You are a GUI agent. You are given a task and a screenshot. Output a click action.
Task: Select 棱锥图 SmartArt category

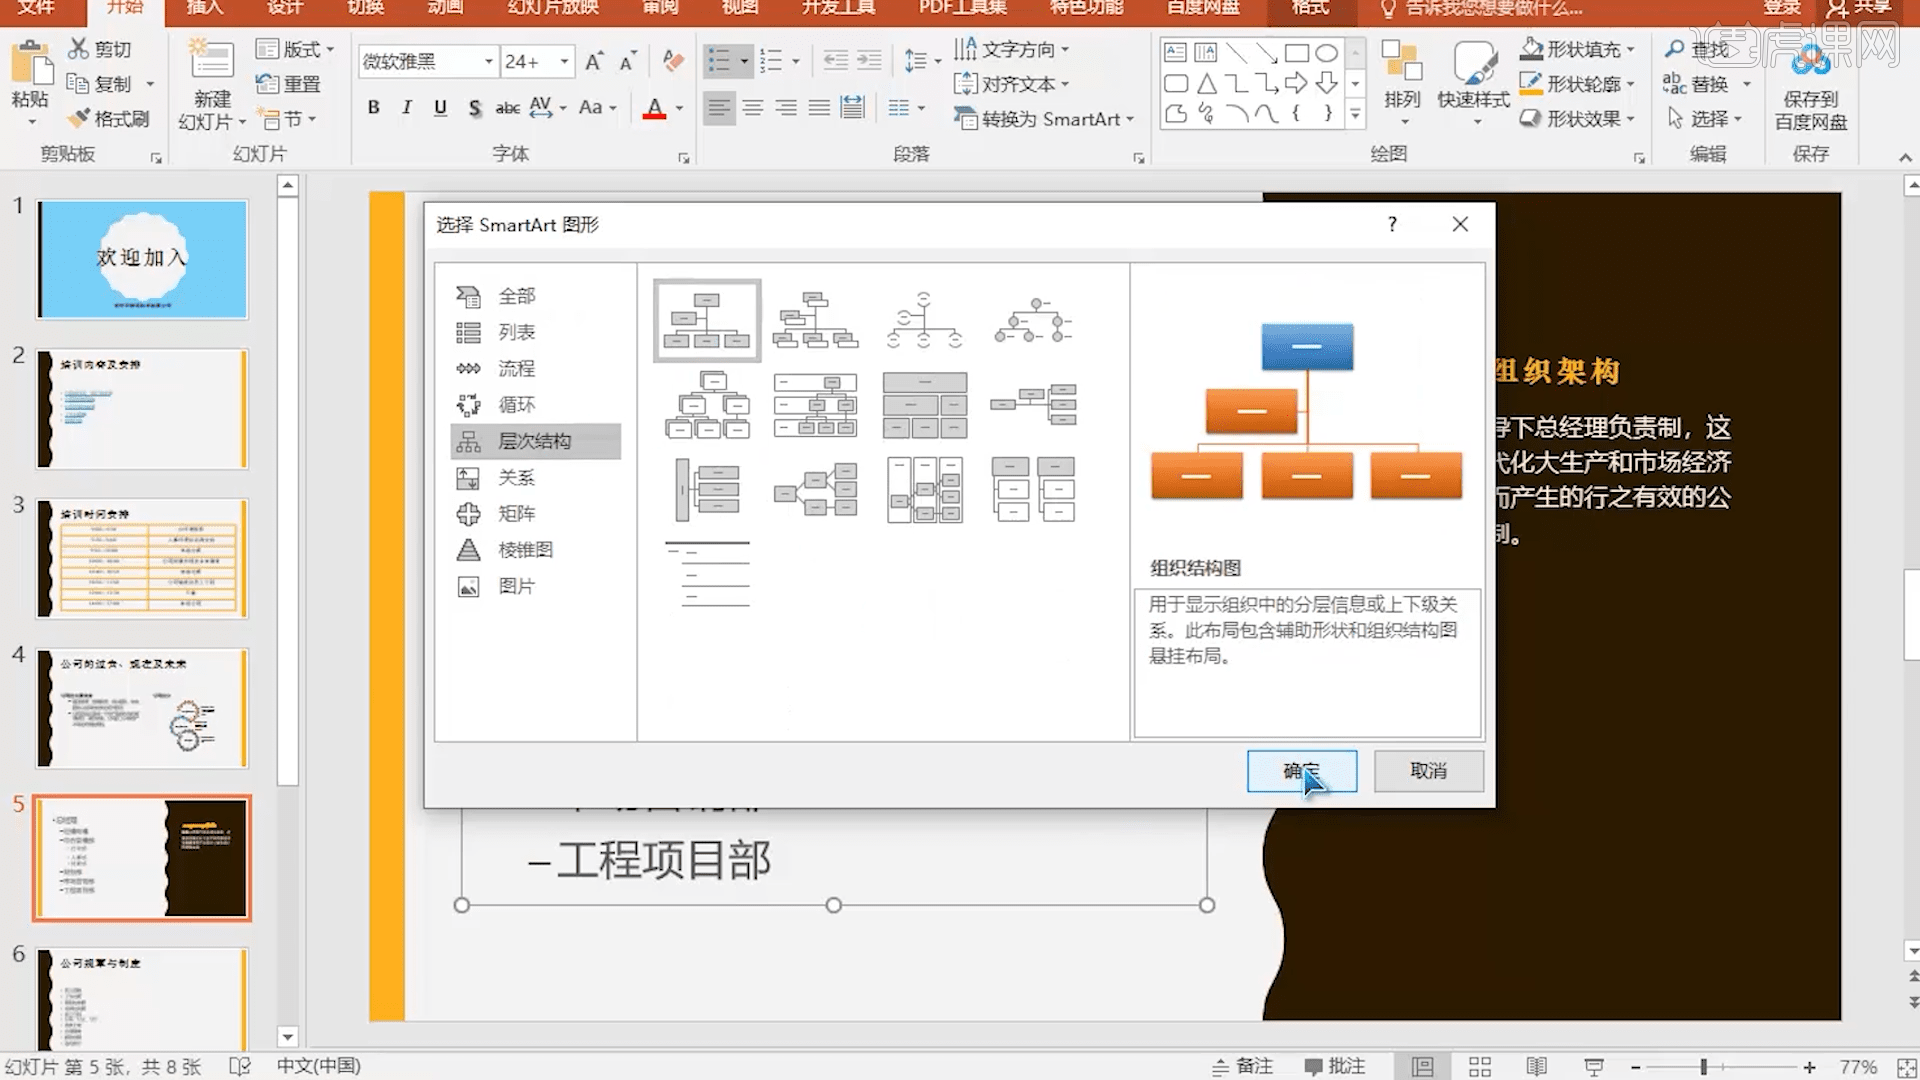tap(525, 549)
